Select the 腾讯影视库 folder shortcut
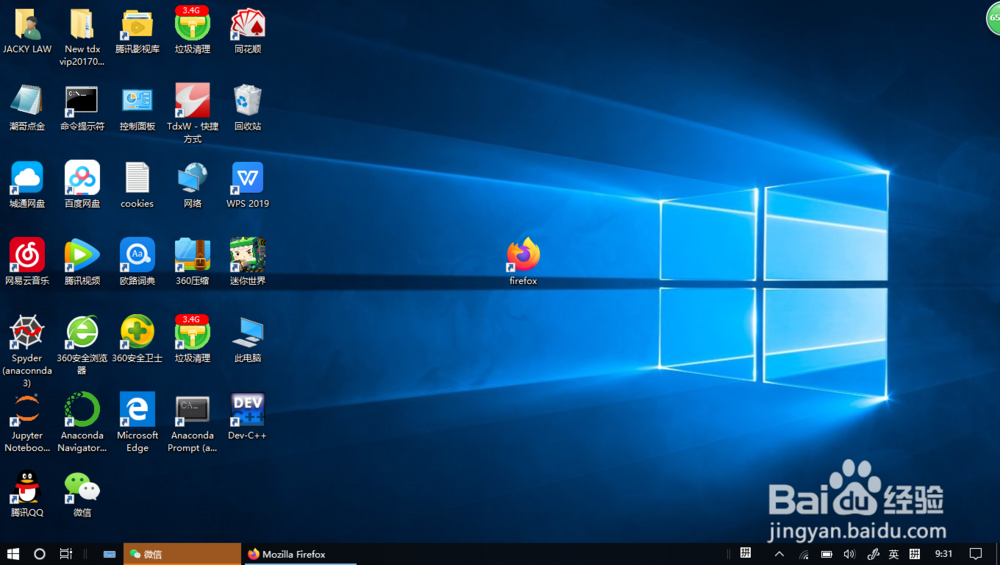Image resolution: width=1000 pixels, height=565 pixels. point(137,24)
